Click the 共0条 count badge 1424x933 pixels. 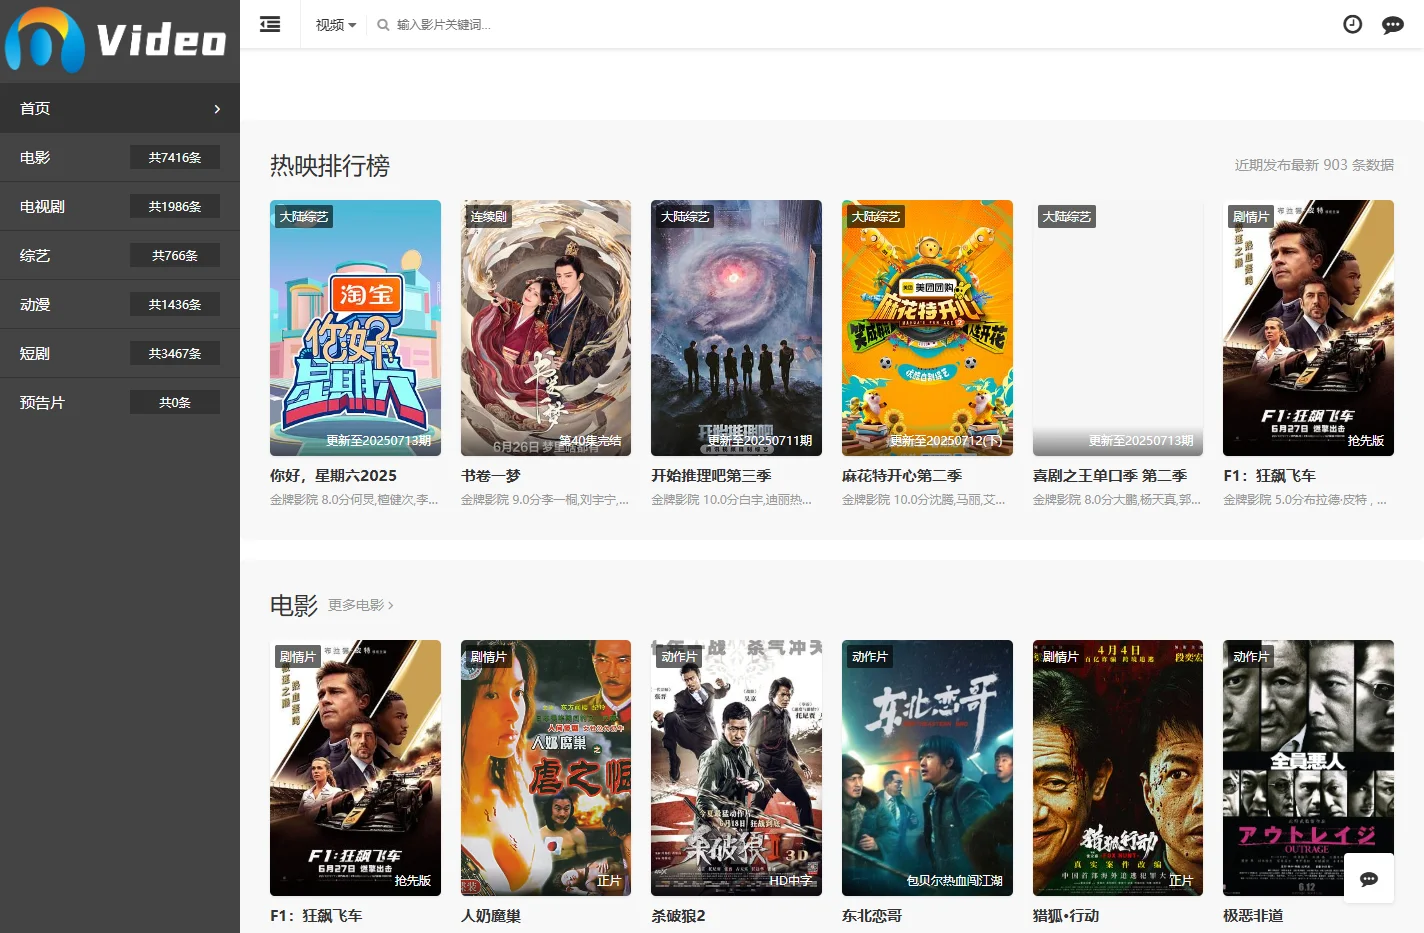click(x=175, y=402)
